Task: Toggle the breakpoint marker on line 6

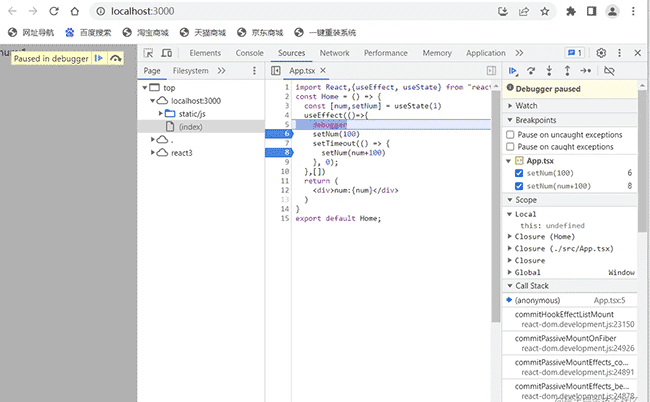Action: point(279,133)
